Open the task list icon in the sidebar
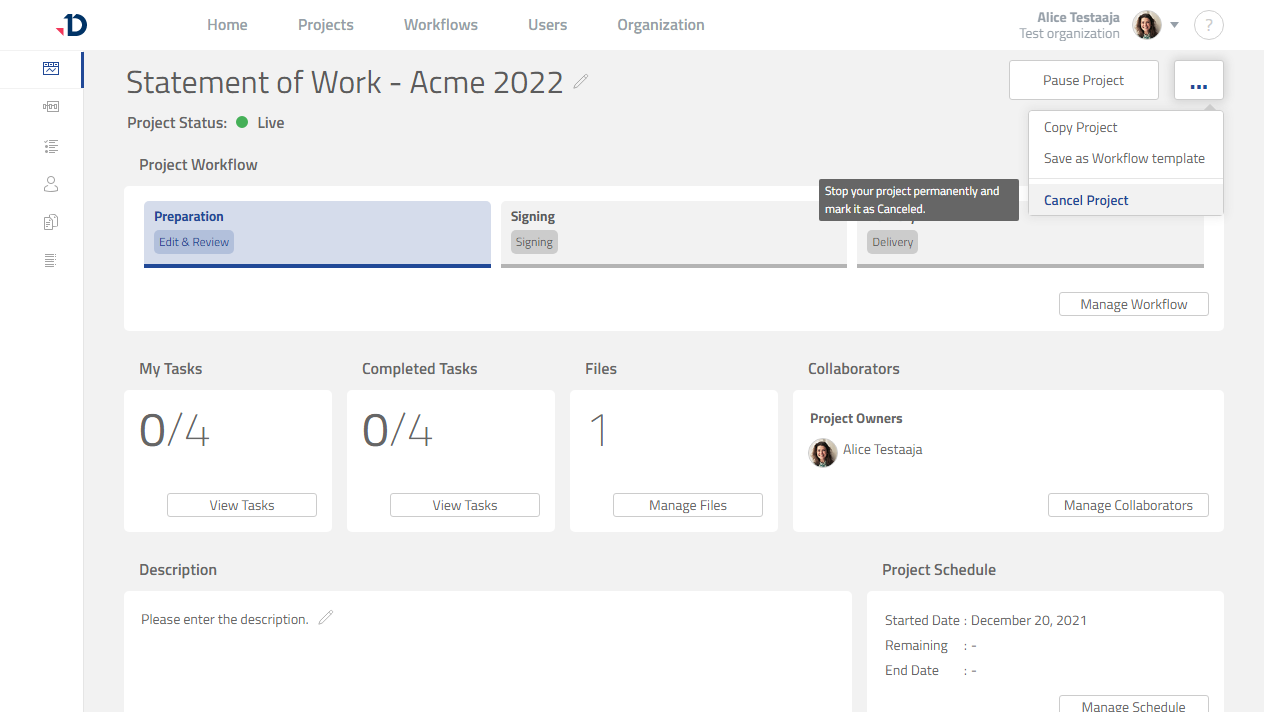This screenshot has height=712, width=1264. pyautogui.click(x=51, y=146)
